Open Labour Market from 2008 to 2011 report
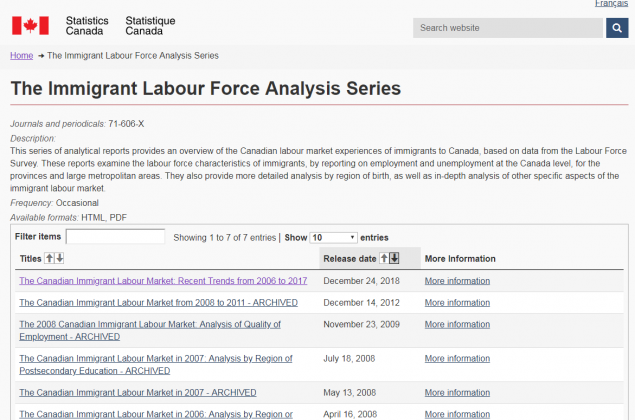Viewport: 635px width, 420px height. (x=158, y=303)
